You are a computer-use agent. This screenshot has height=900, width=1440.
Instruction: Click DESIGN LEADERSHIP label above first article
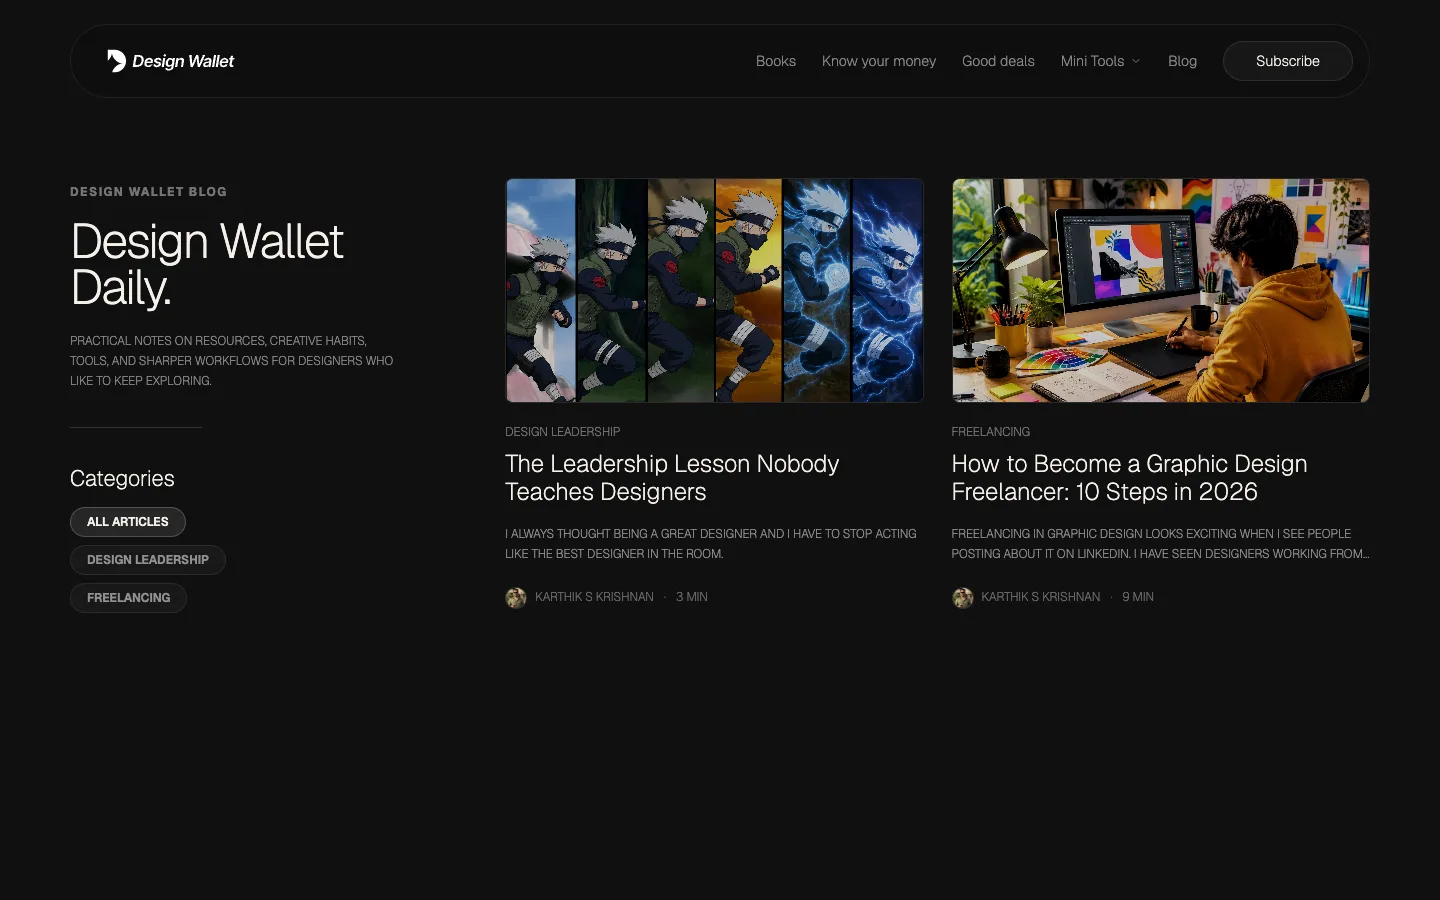pos(562,432)
